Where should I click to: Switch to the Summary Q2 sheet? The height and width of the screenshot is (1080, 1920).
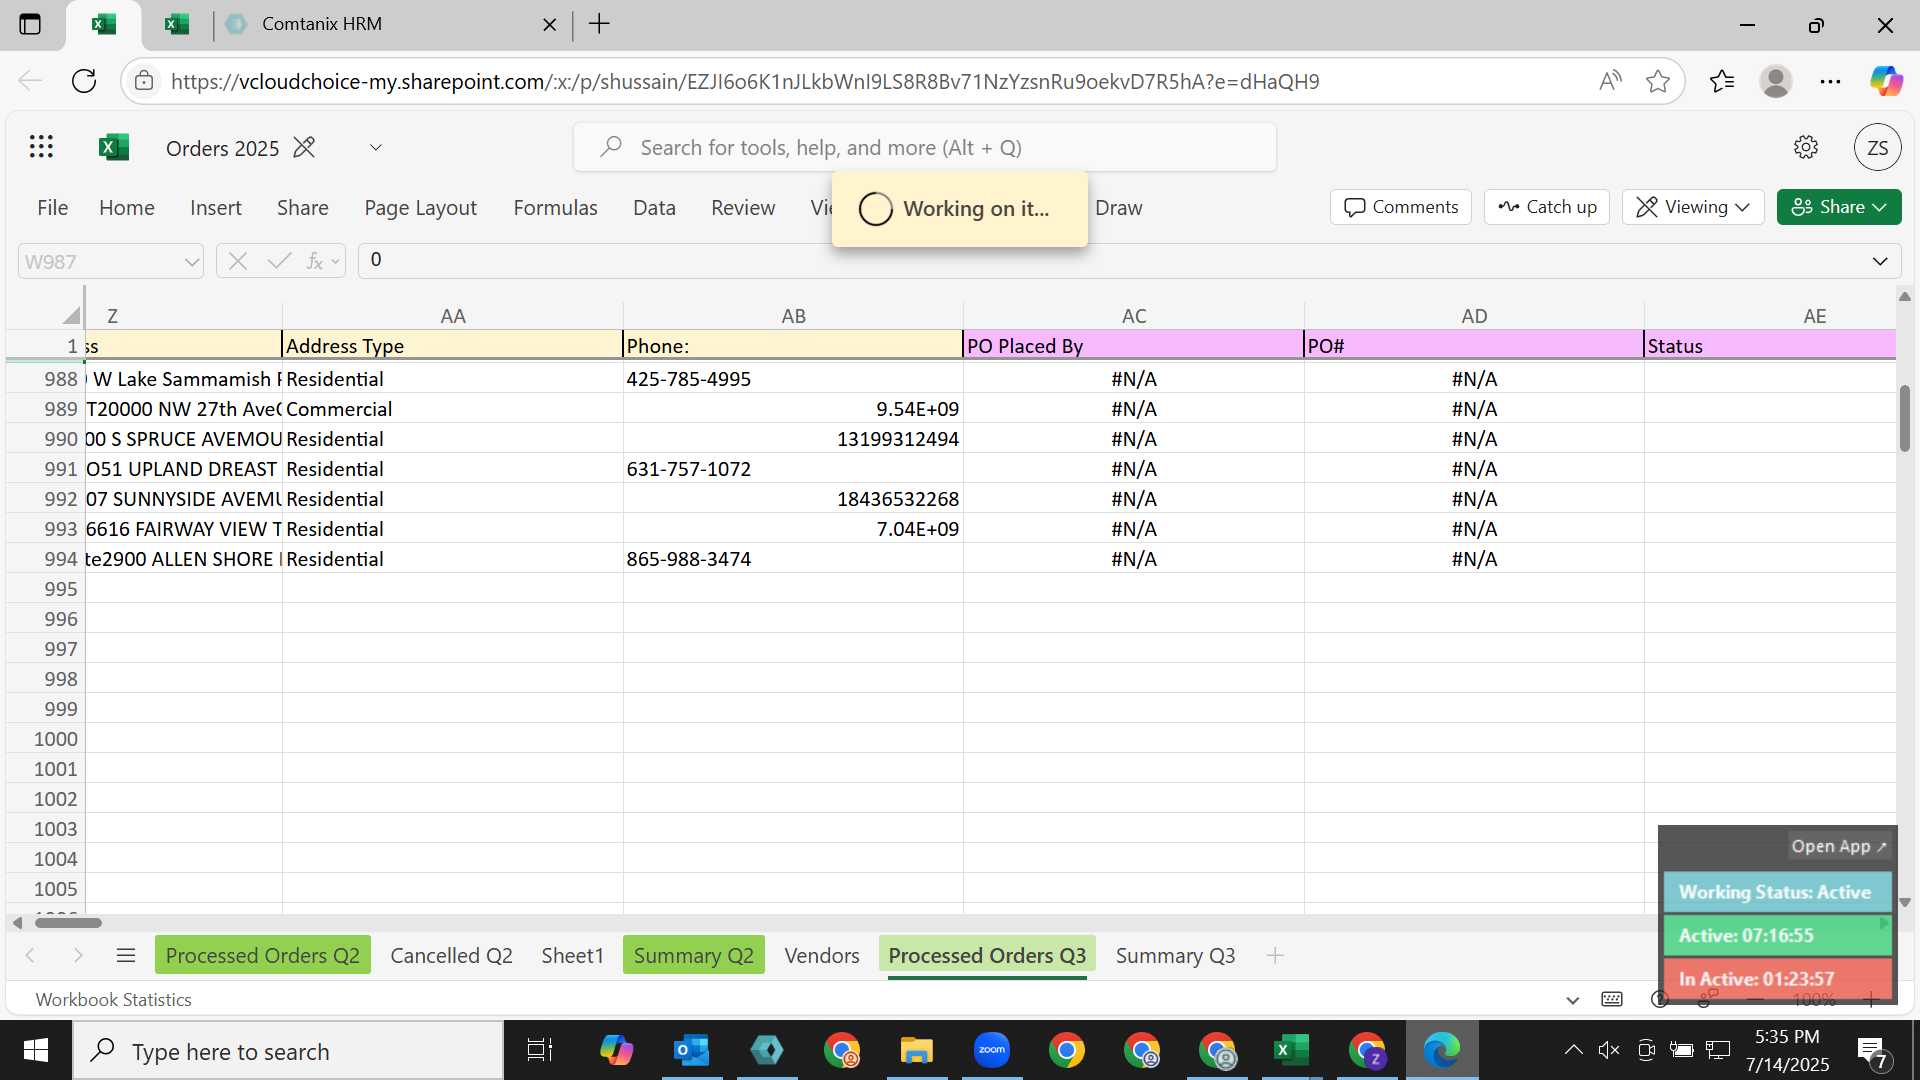coord(693,955)
